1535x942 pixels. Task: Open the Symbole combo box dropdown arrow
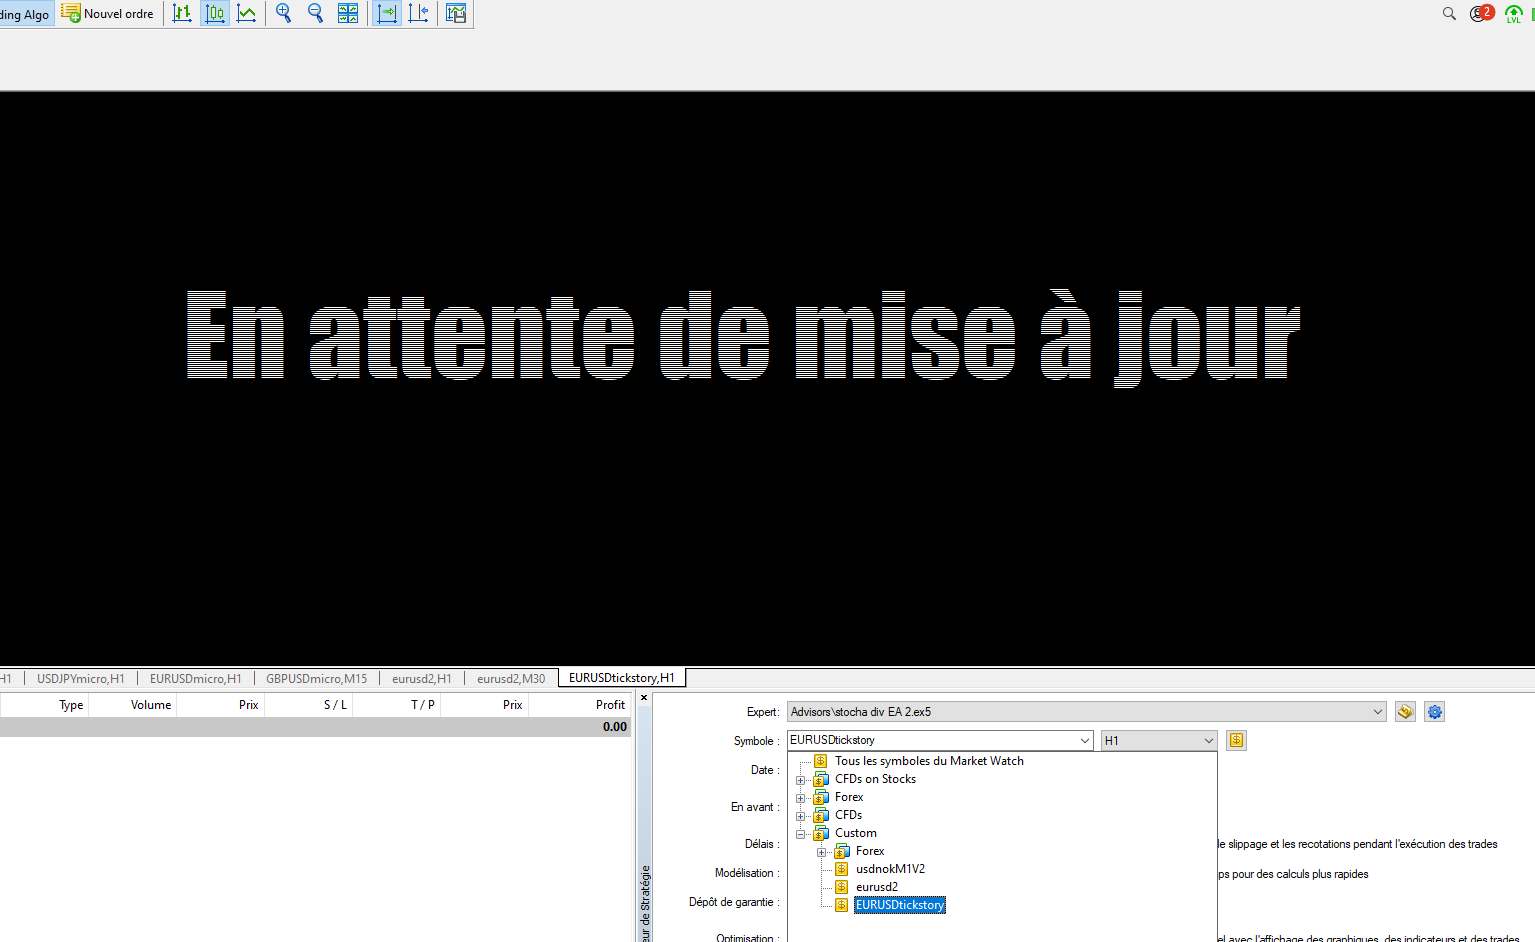pos(1085,741)
